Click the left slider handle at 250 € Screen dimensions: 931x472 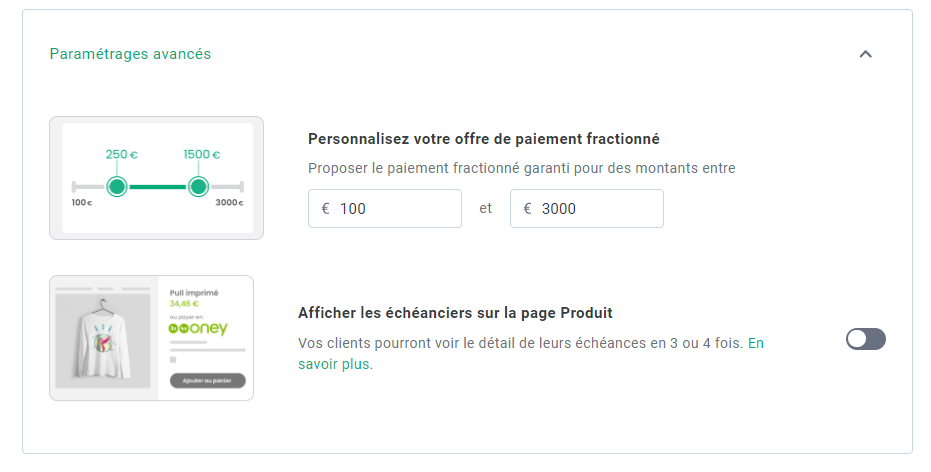(x=117, y=187)
